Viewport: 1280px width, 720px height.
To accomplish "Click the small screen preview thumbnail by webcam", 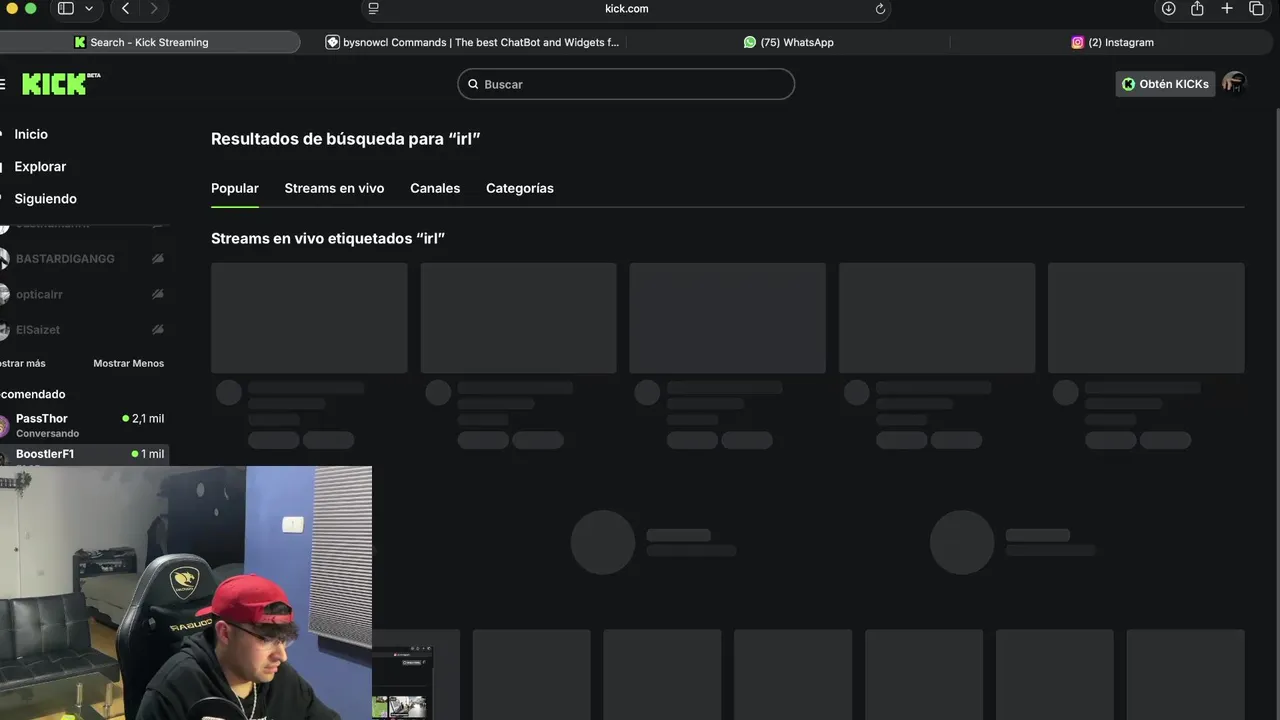I will [x=402, y=683].
